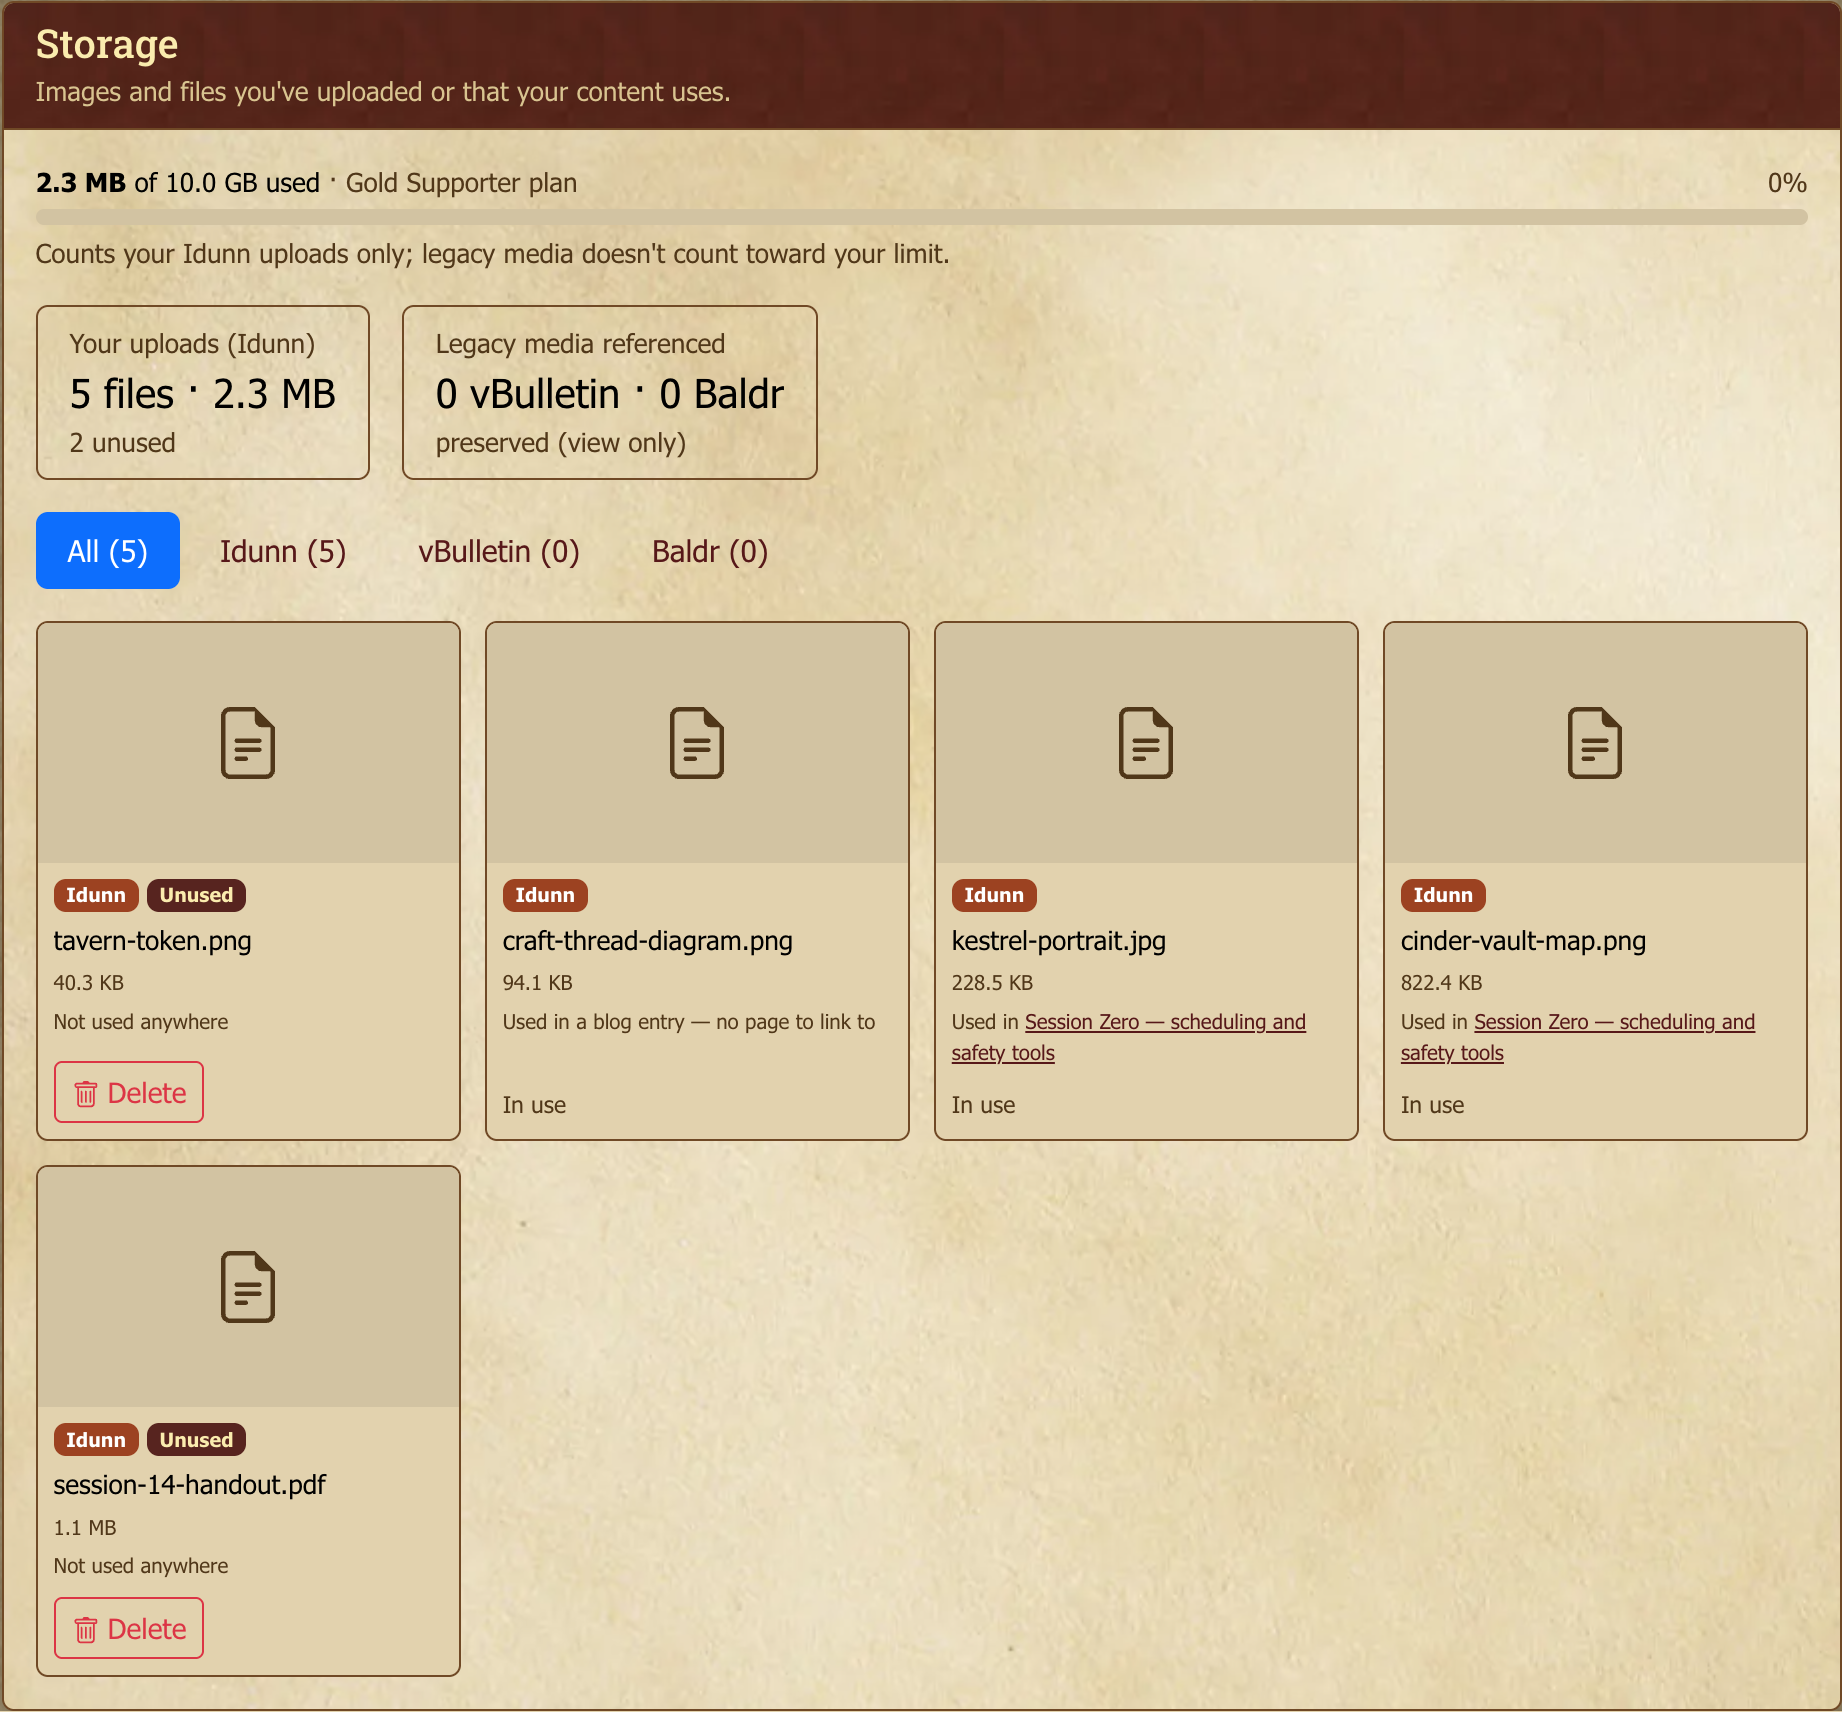The width and height of the screenshot is (1842, 1712).
Task: Click the Unused badge on tavern-token.png
Action: pyautogui.click(x=196, y=895)
